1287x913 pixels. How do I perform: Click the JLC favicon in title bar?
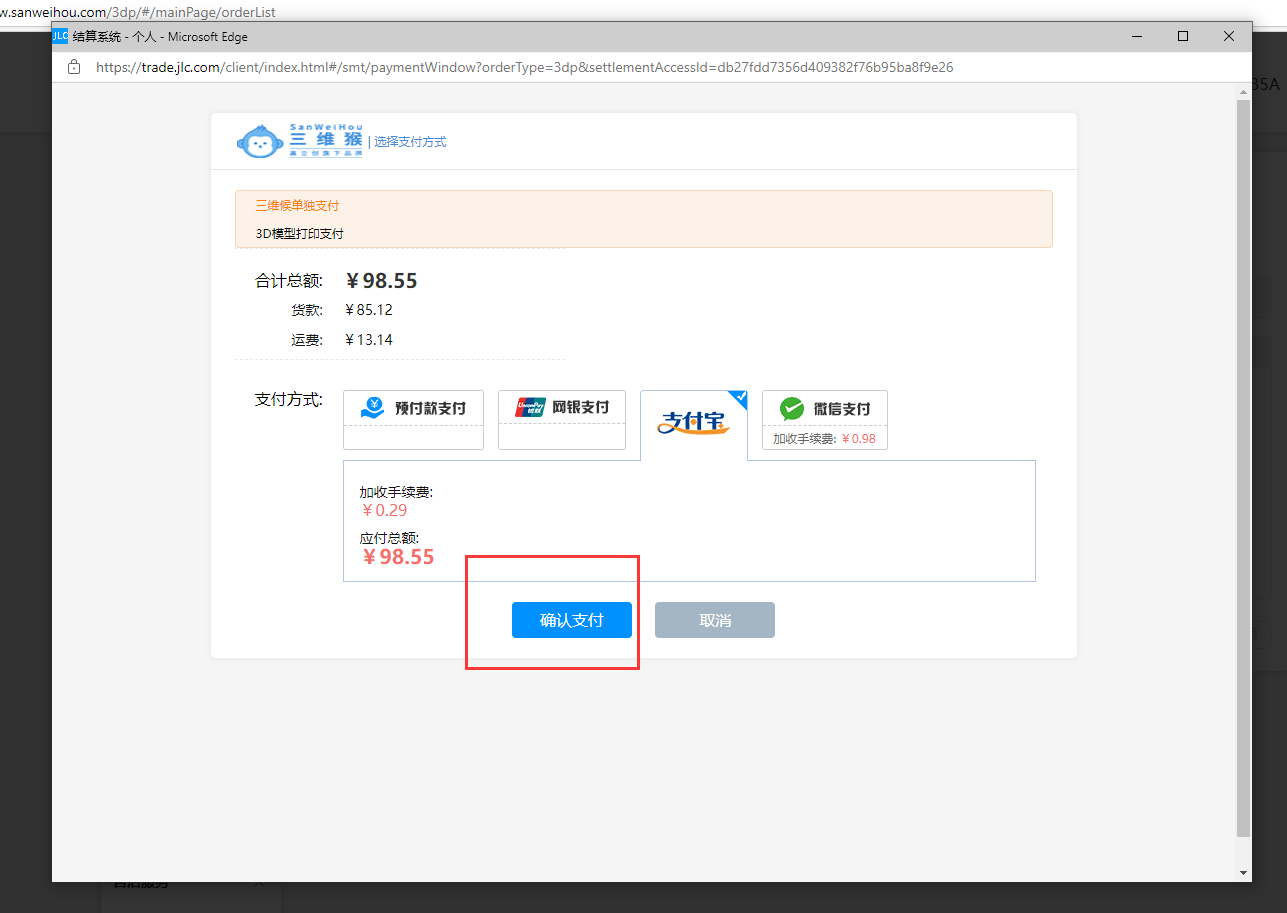tap(60, 36)
